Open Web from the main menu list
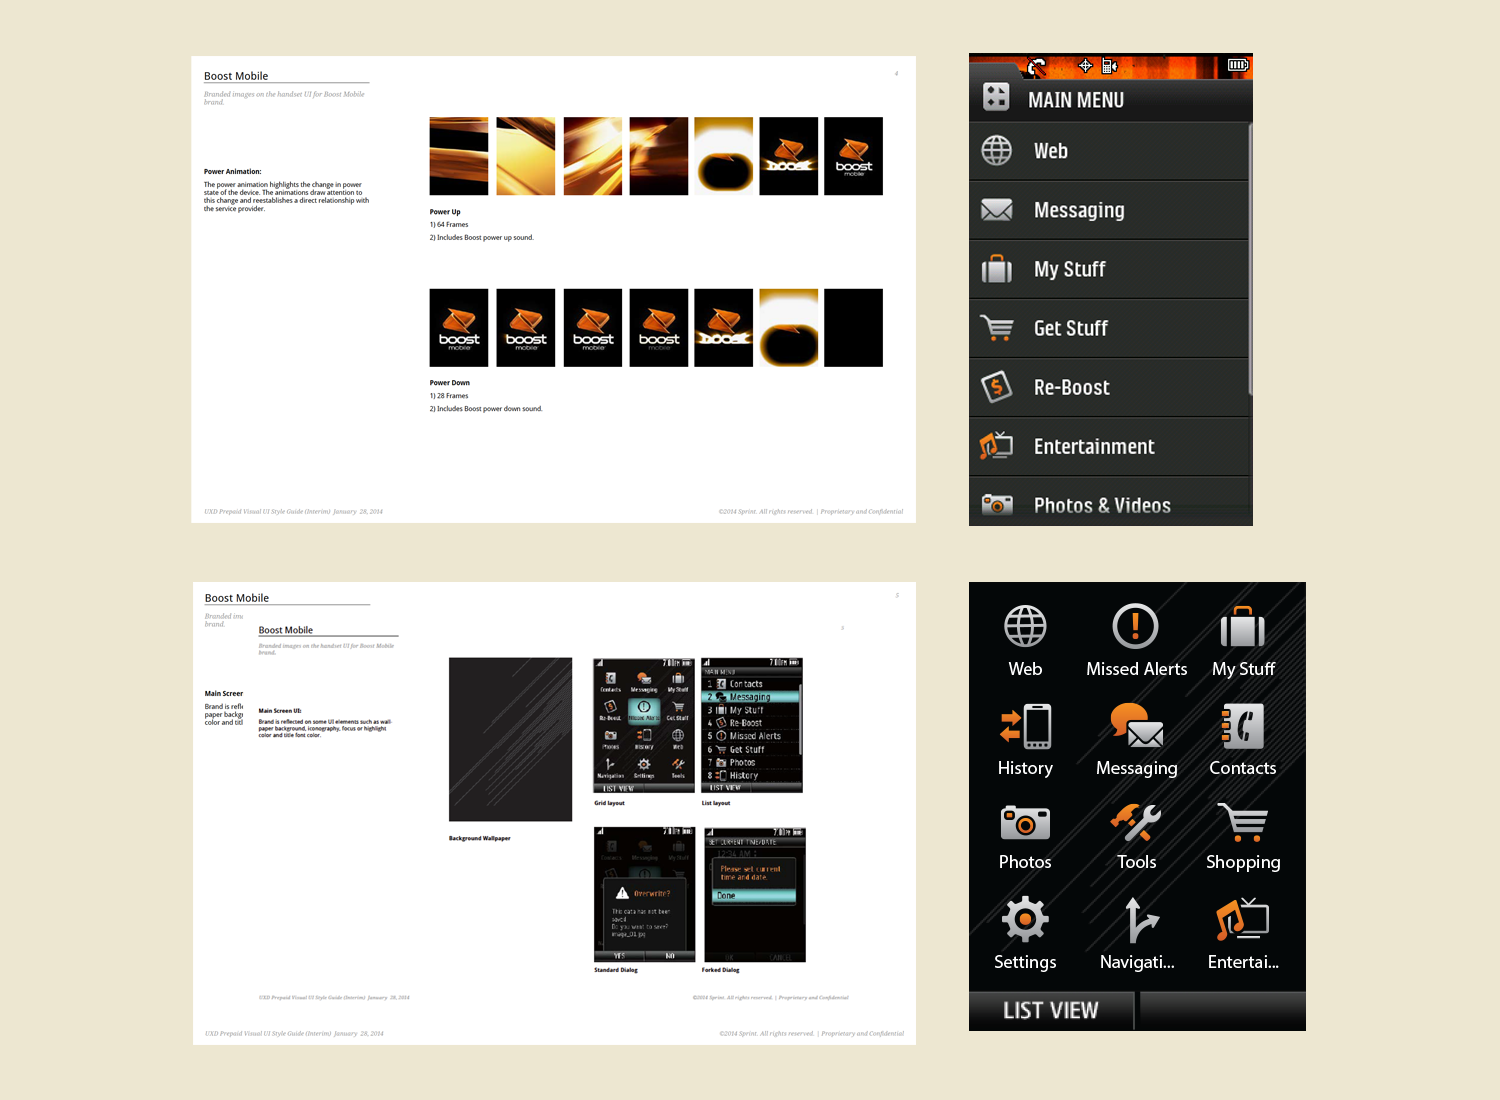The height and width of the screenshot is (1100, 1500). click(1109, 151)
